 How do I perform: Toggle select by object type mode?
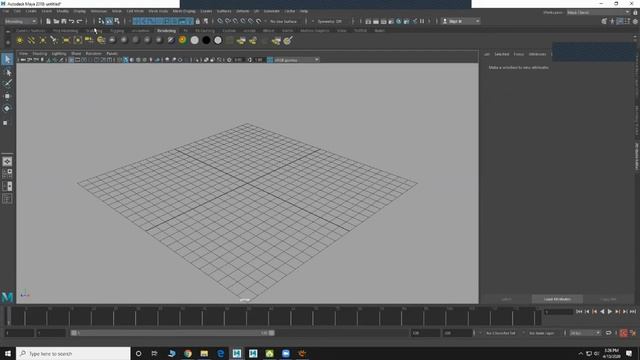click(x=109, y=21)
